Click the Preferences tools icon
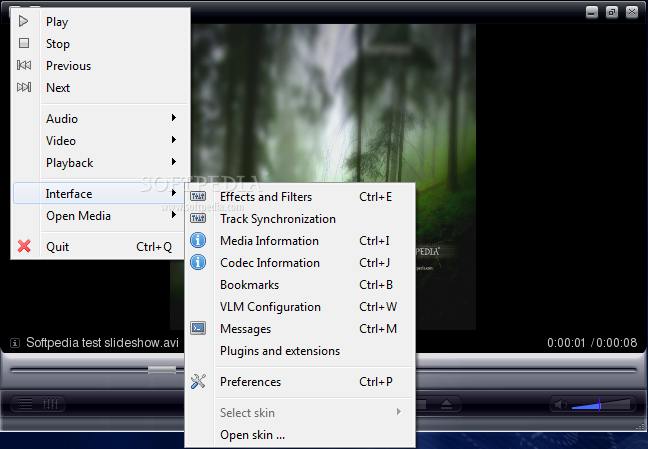648x449 pixels. [198, 381]
